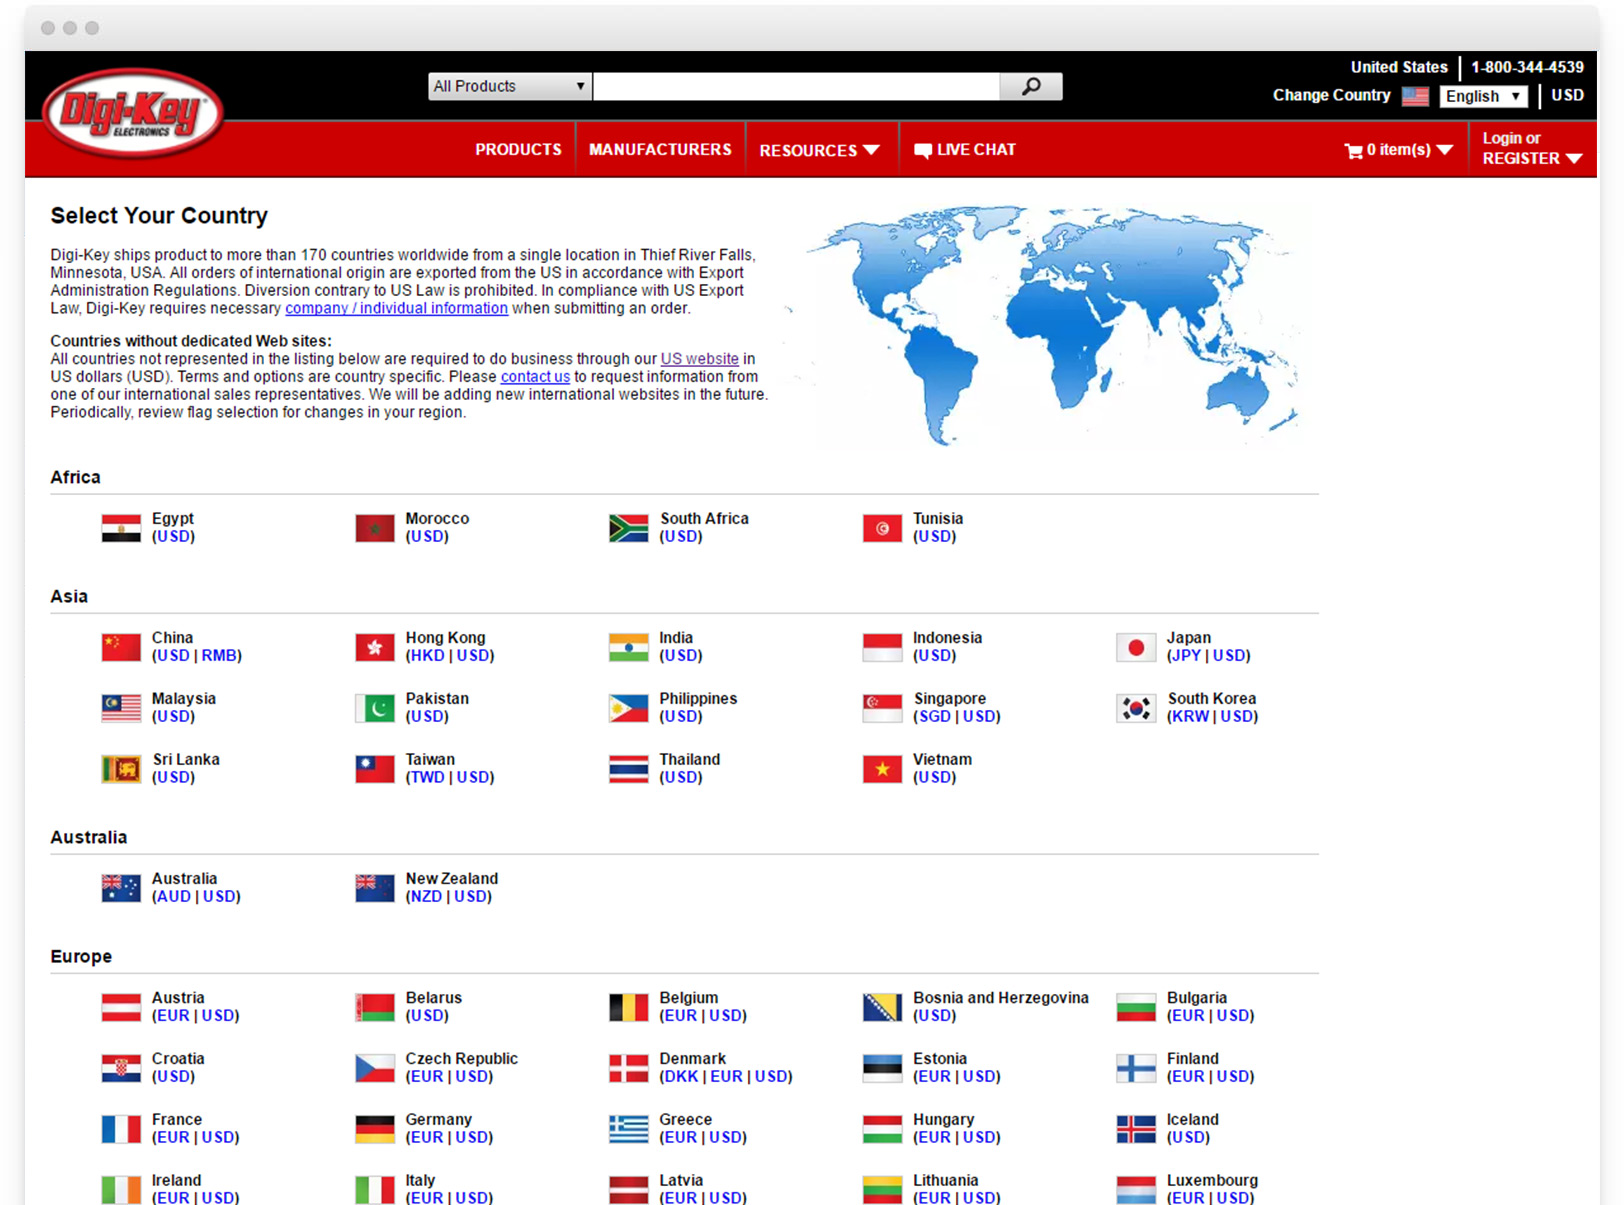Click the magnifying glass search button
Viewport: 1624px width, 1205px height.
click(1031, 86)
